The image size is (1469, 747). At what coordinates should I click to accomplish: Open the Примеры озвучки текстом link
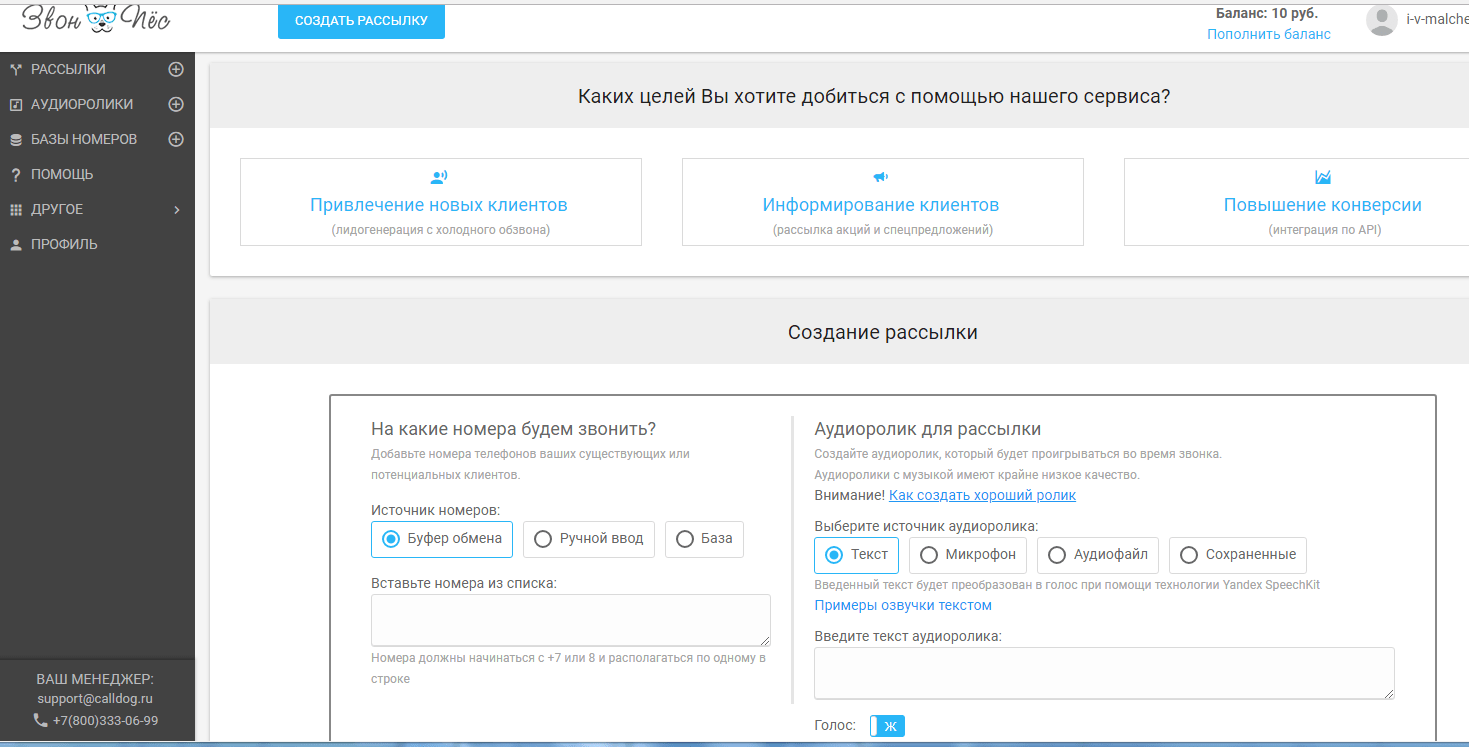[903, 605]
